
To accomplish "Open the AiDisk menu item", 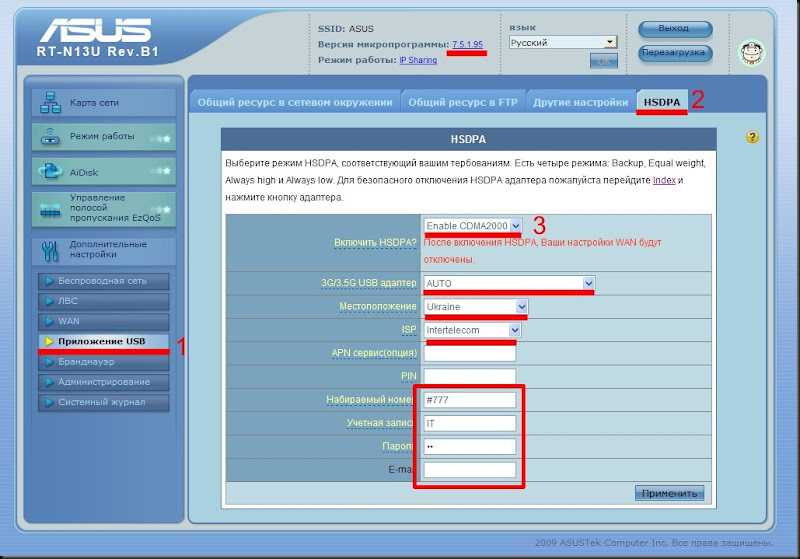I will 104,172.
